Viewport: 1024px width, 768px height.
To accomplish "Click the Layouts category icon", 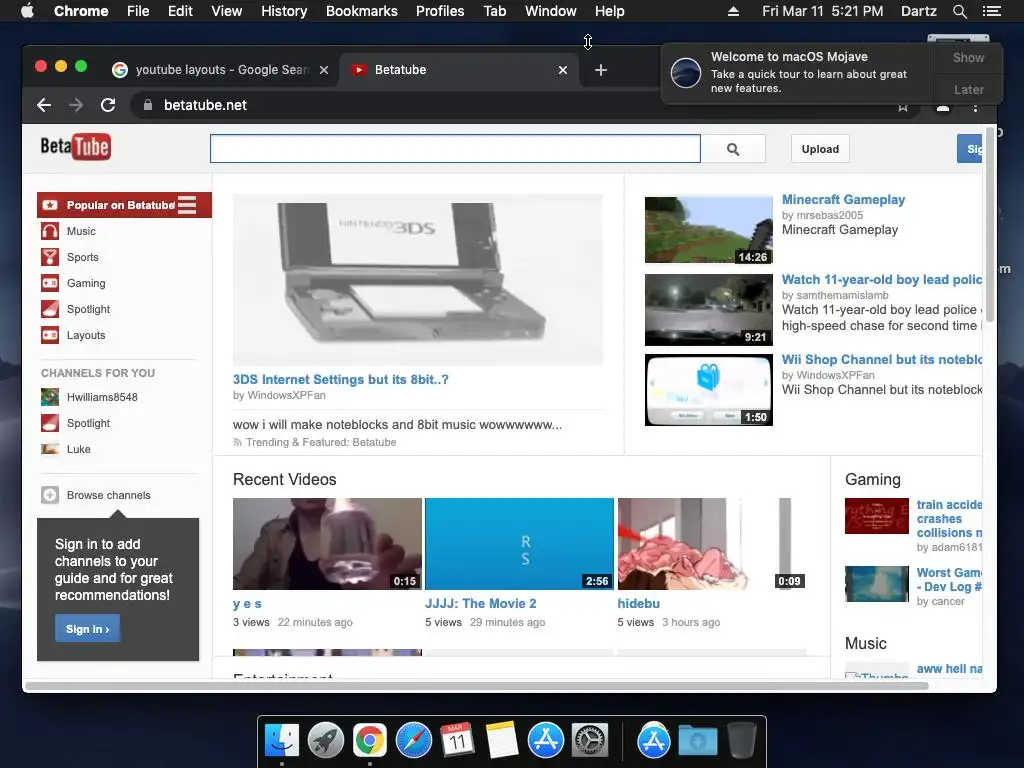I will 50,335.
